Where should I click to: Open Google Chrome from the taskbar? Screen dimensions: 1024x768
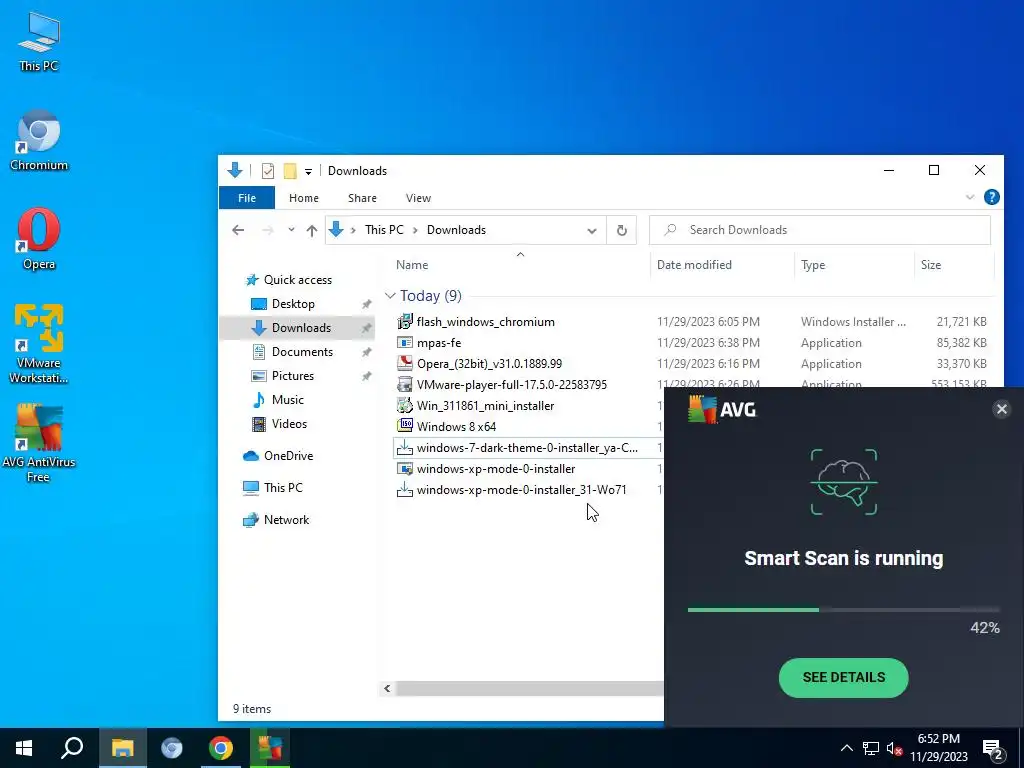pos(221,748)
